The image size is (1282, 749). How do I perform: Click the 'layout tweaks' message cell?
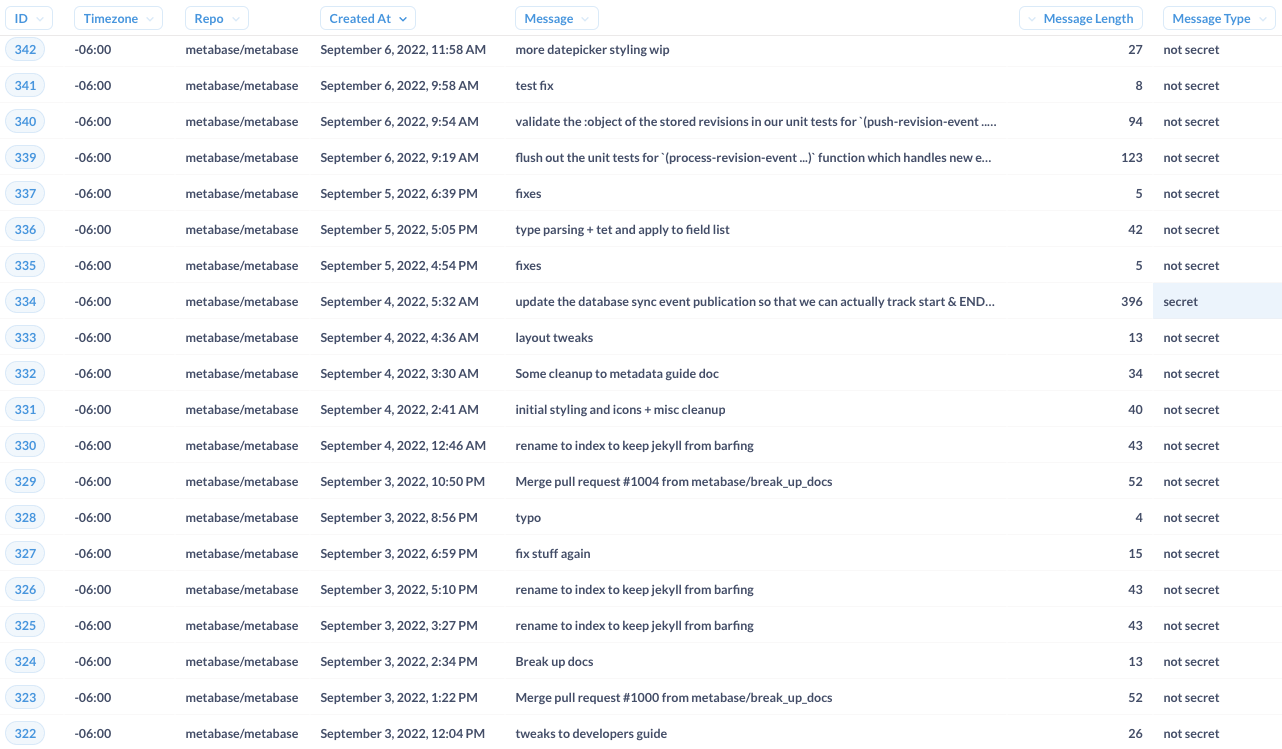pos(554,338)
